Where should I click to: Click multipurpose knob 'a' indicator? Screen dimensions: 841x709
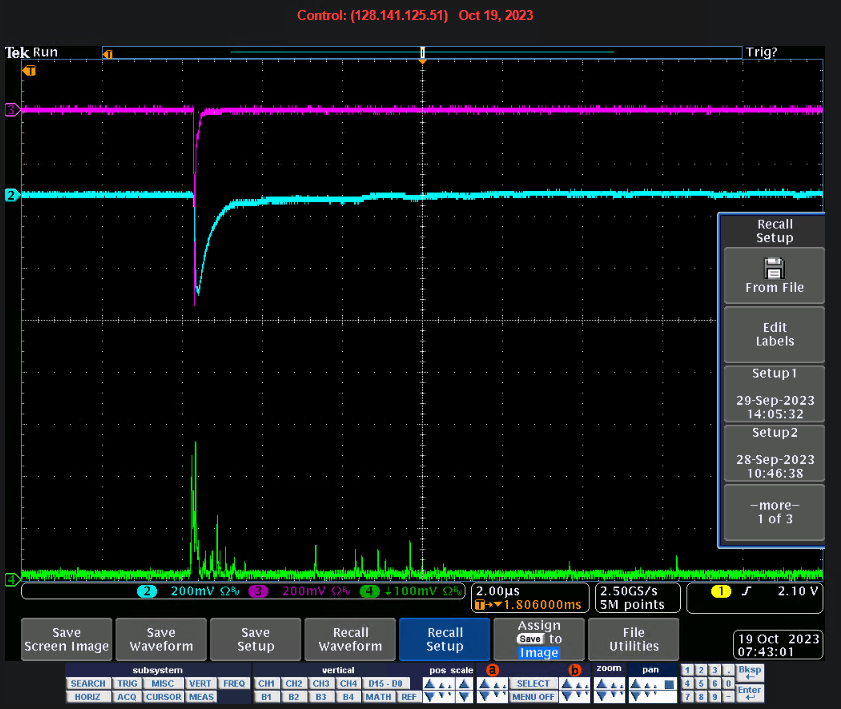[491, 669]
